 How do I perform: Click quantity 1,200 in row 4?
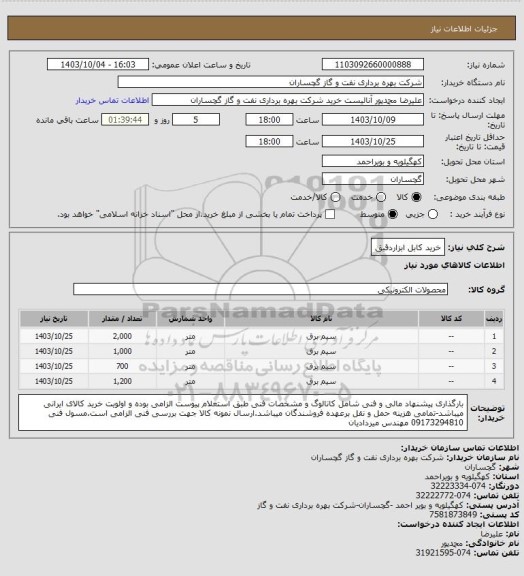[x=122, y=381]
